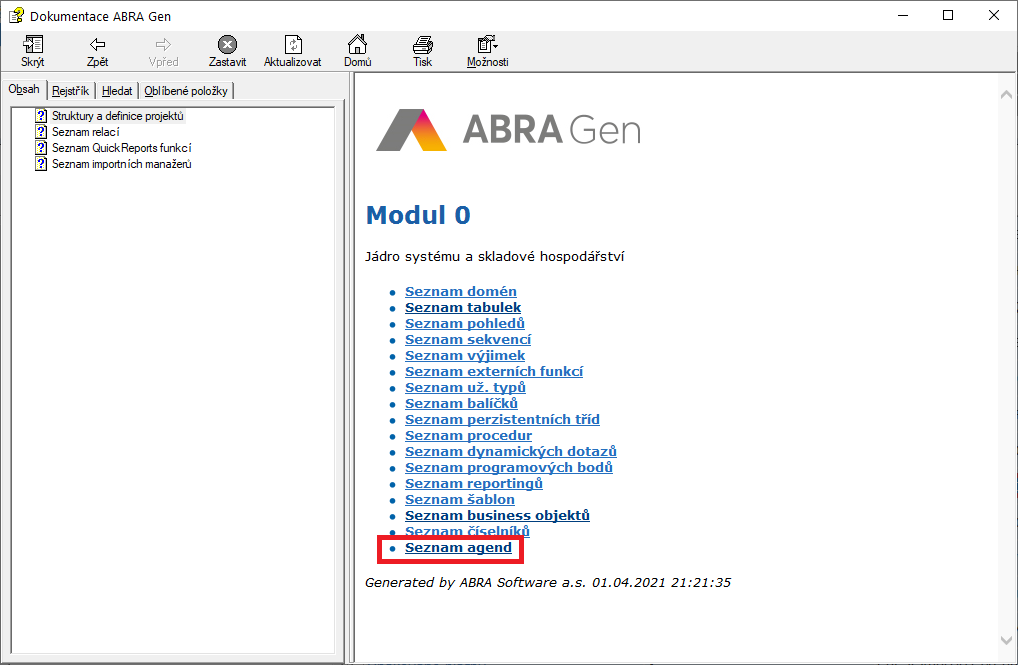Image resolution: width=1018 pixels, height=665 pixels.
Task: Switch to the Rejstřík tab
Action: click(69, 89)
